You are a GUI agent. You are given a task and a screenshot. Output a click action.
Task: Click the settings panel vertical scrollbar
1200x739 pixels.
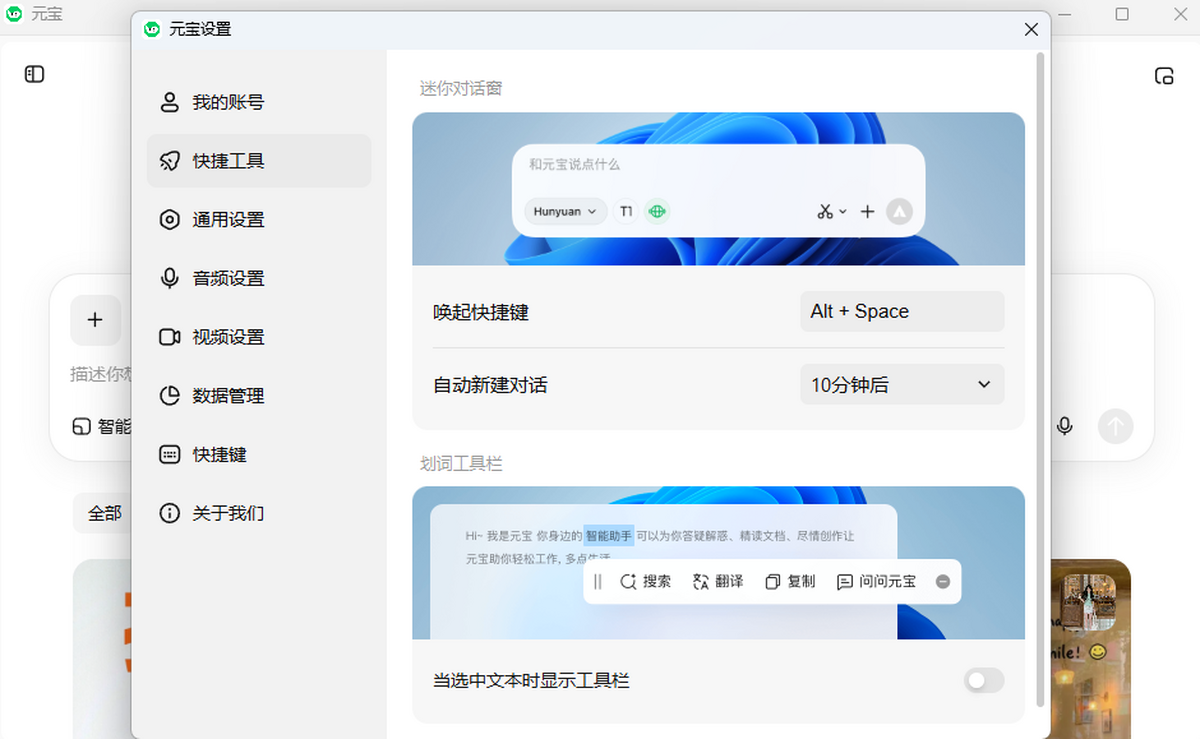point(1041,380)
